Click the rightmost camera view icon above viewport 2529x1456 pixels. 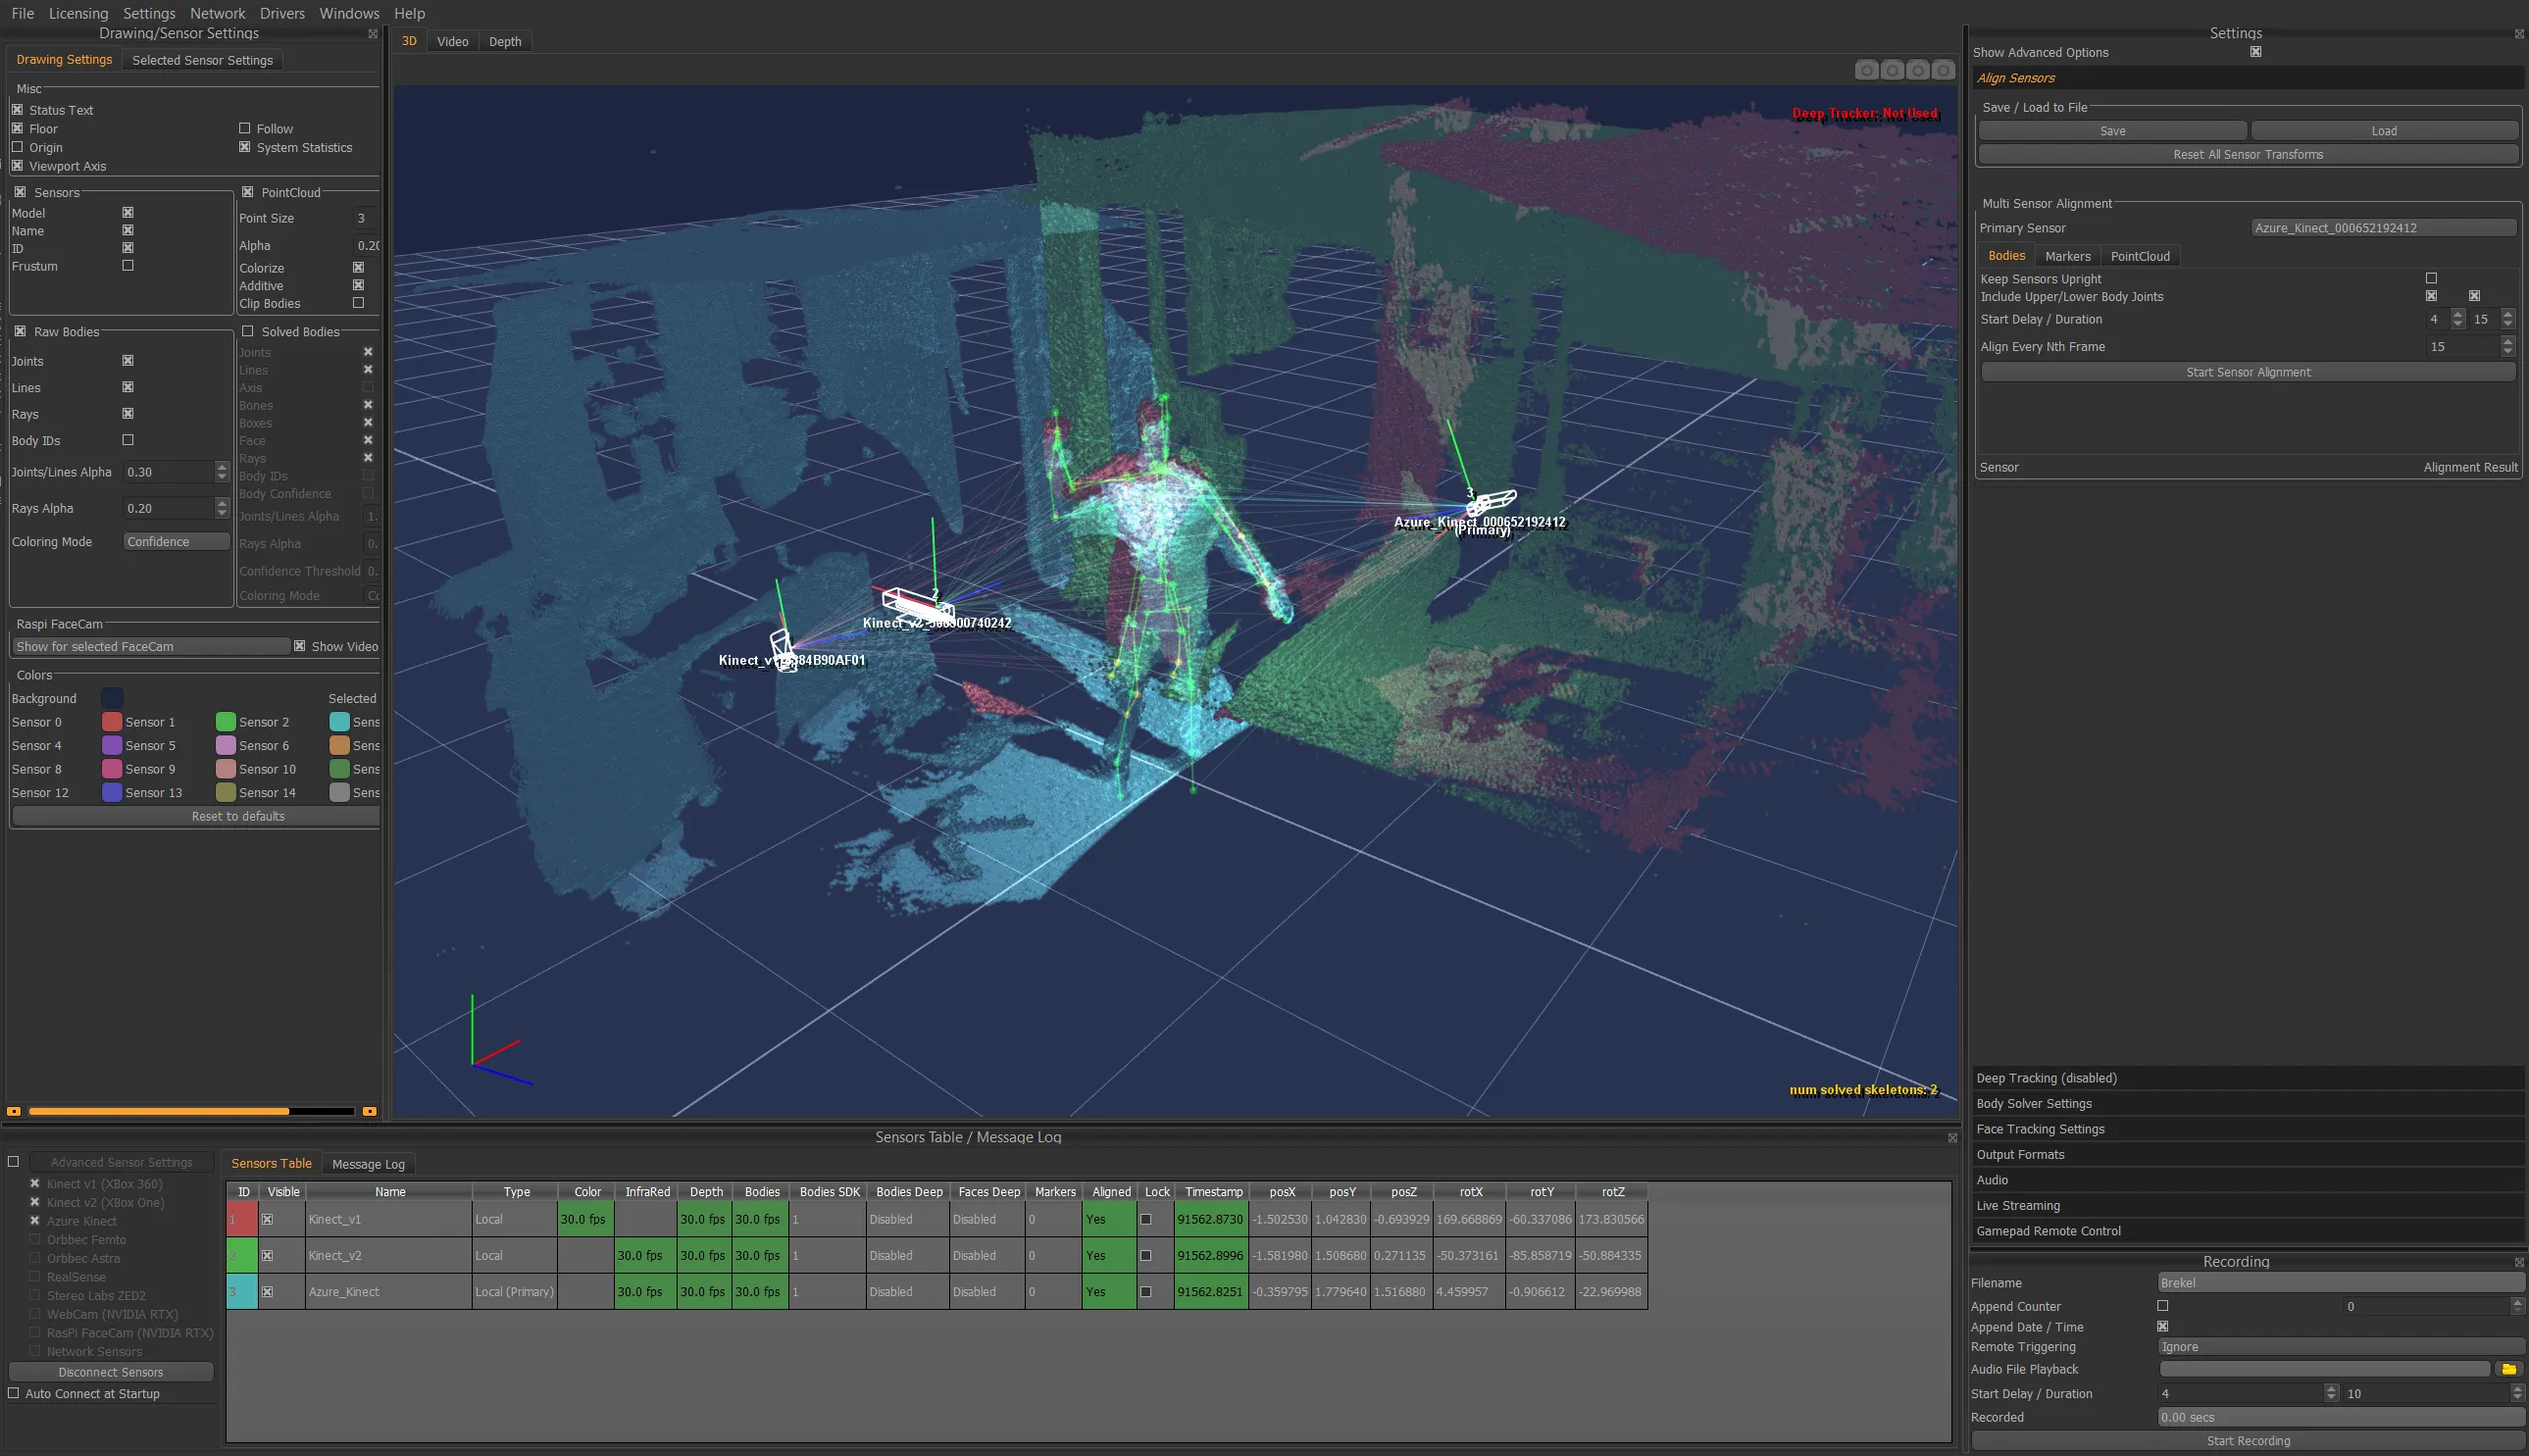pos(1942,70)
